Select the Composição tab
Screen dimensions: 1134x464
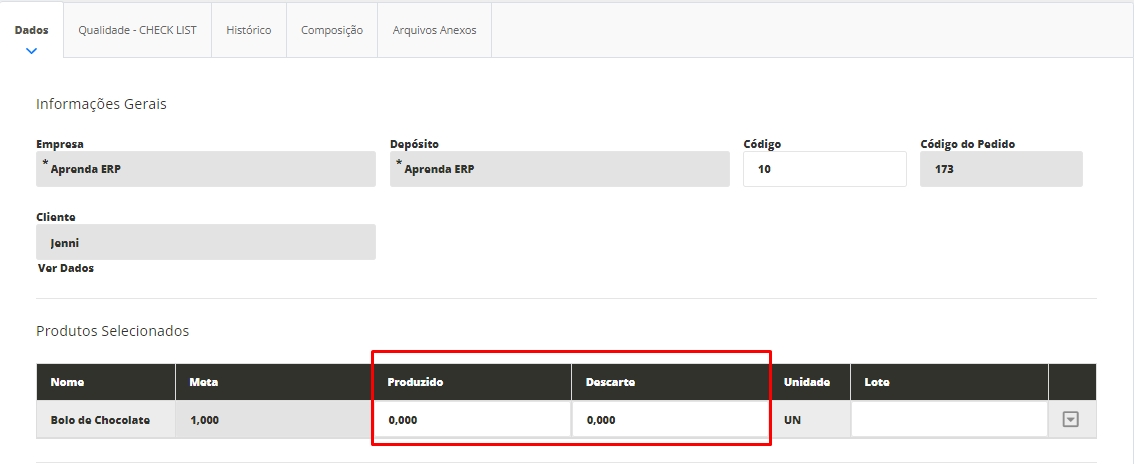click(x=331, y=30)
